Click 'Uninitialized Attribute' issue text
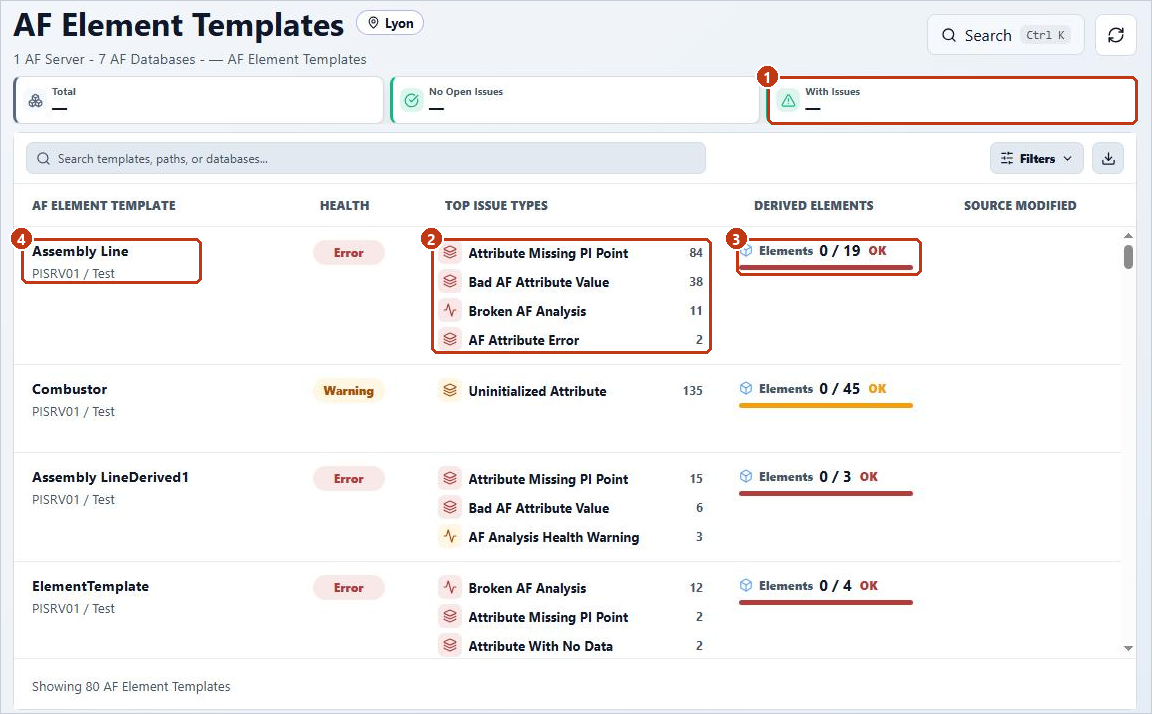Image resolution: width=1152 pixels, height=714 pixels. click(x=537, y=392)
